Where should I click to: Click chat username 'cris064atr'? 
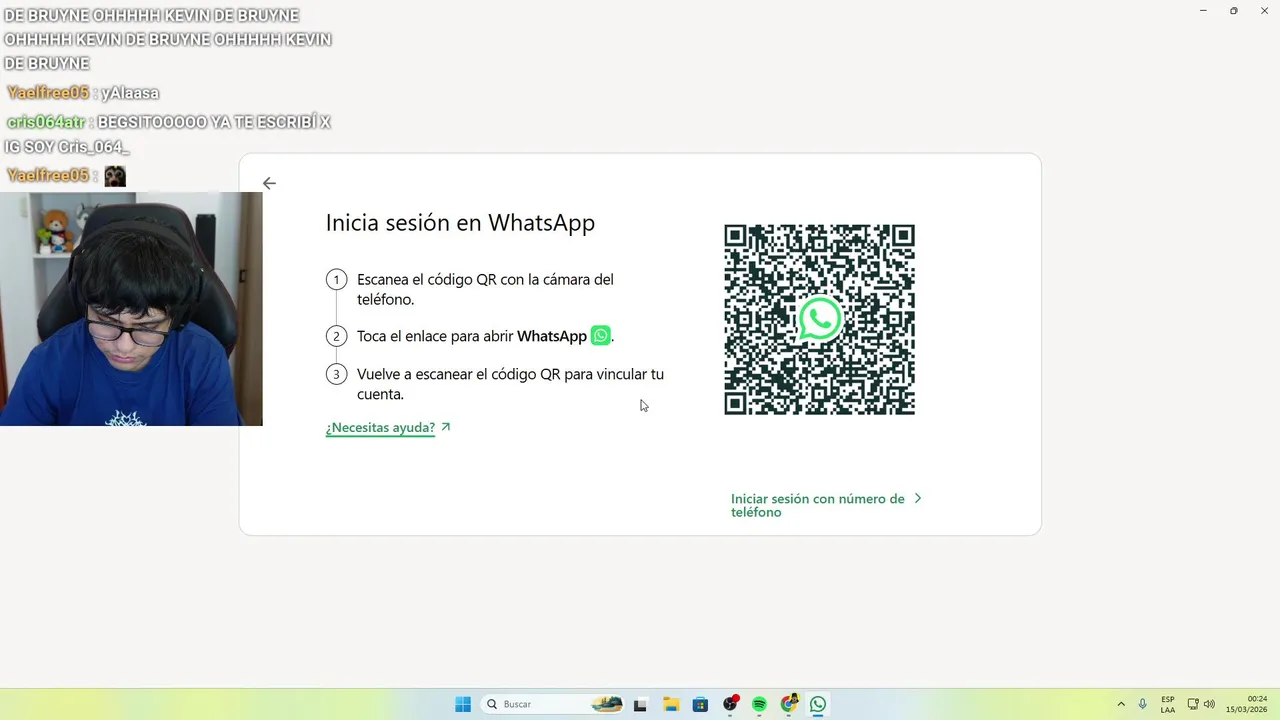(46, 122)
